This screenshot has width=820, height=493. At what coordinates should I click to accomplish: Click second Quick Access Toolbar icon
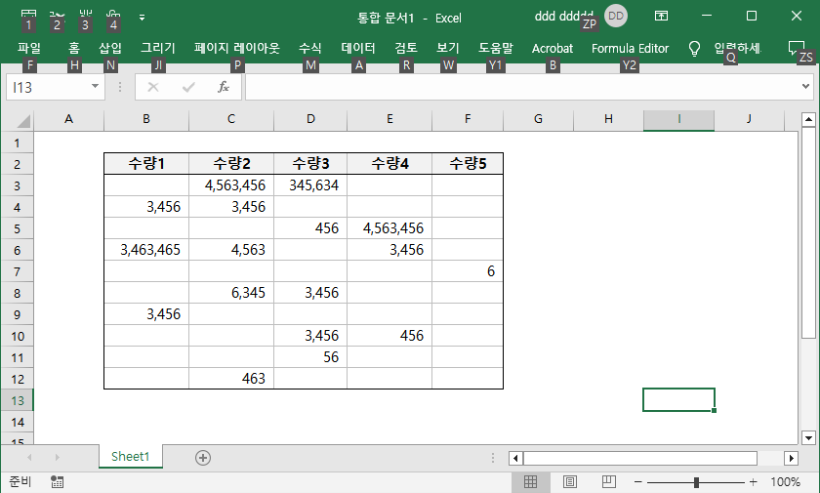pyautogui.click(x=56, y=16)
